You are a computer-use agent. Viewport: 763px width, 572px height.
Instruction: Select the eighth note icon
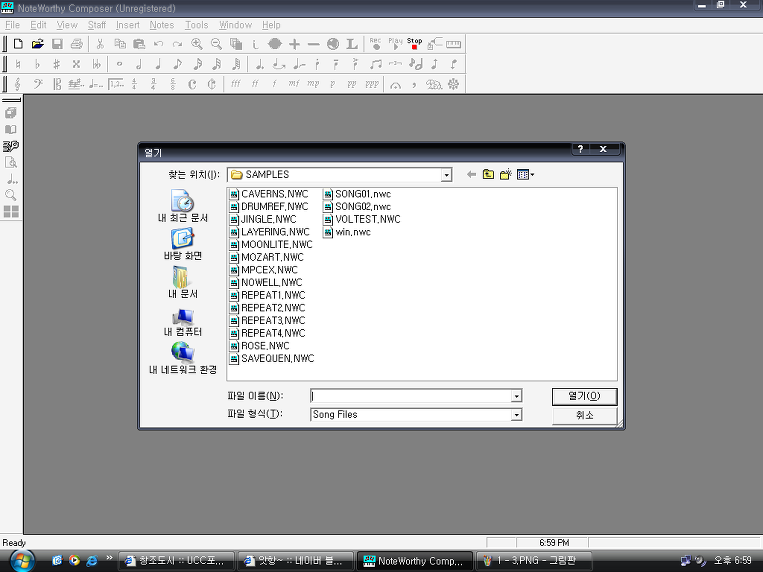tap(178, 64)
